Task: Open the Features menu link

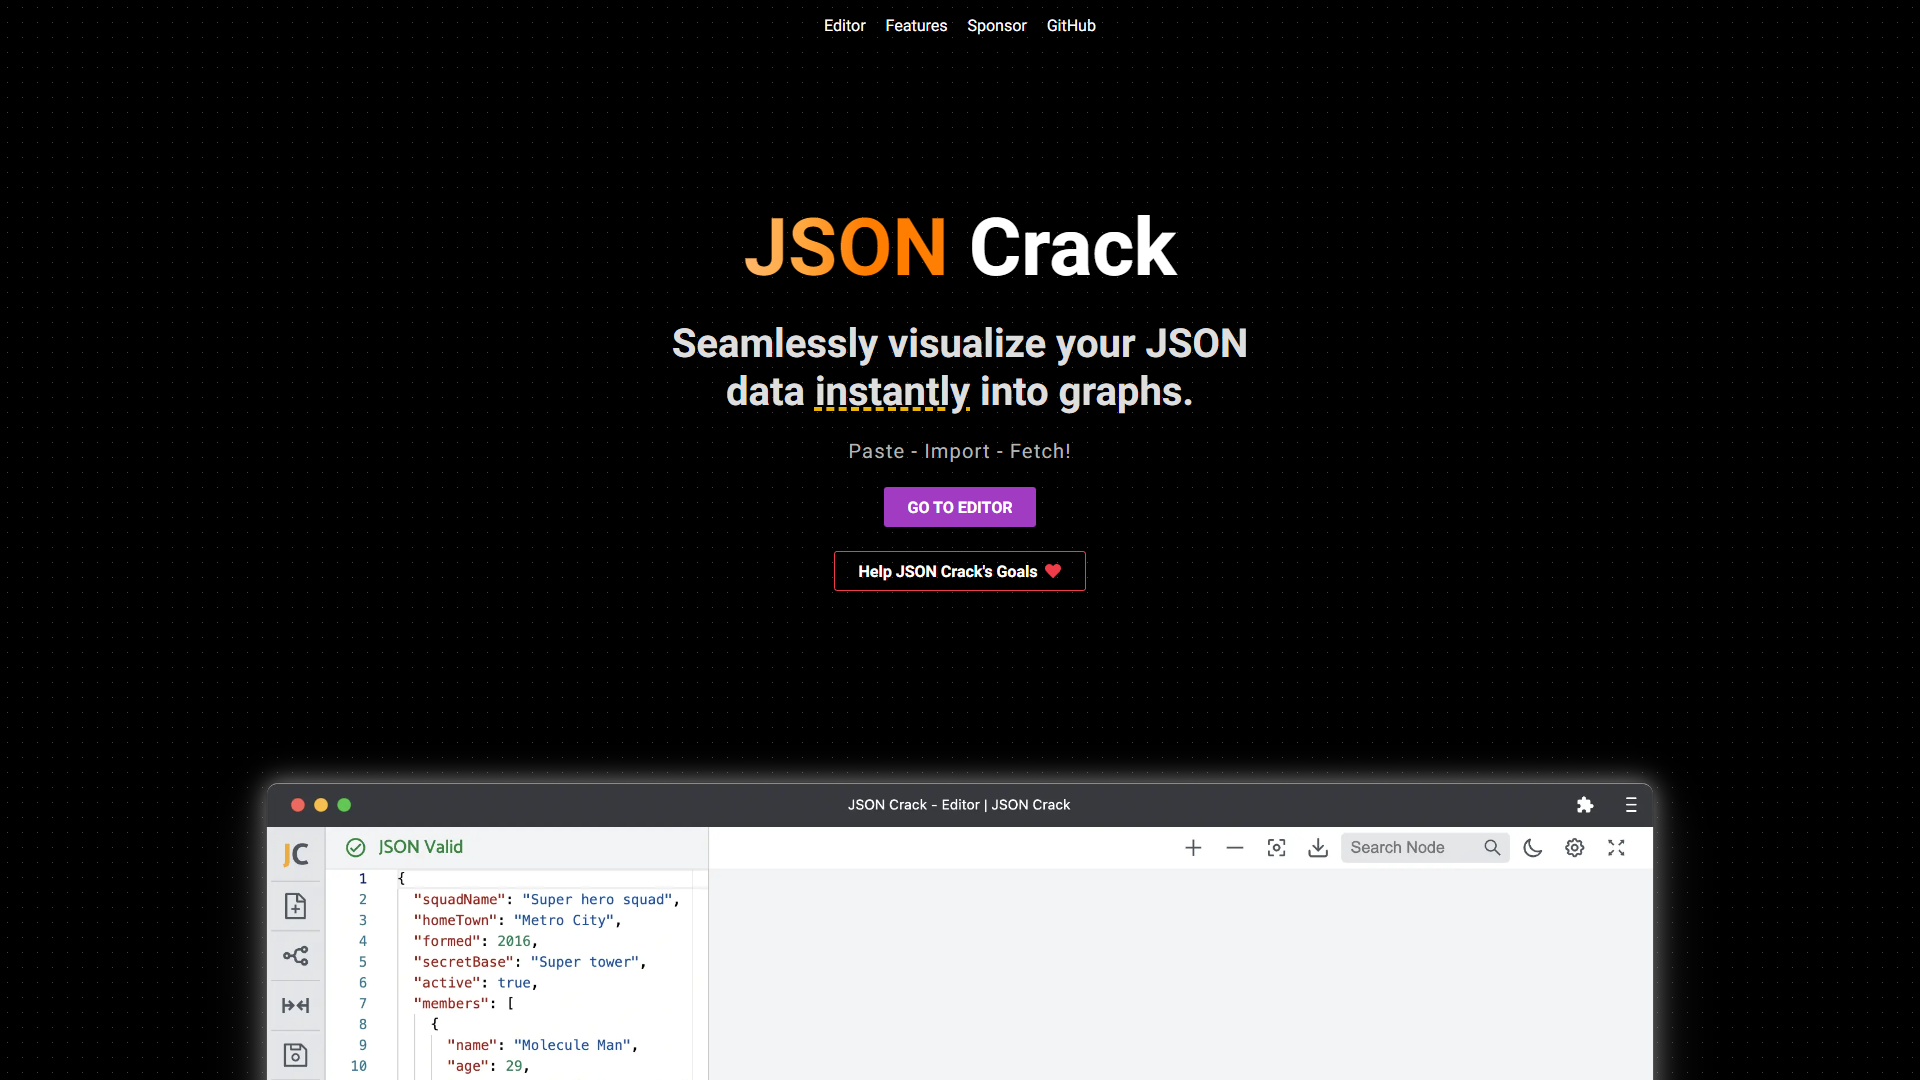Action: coord(916,26)
